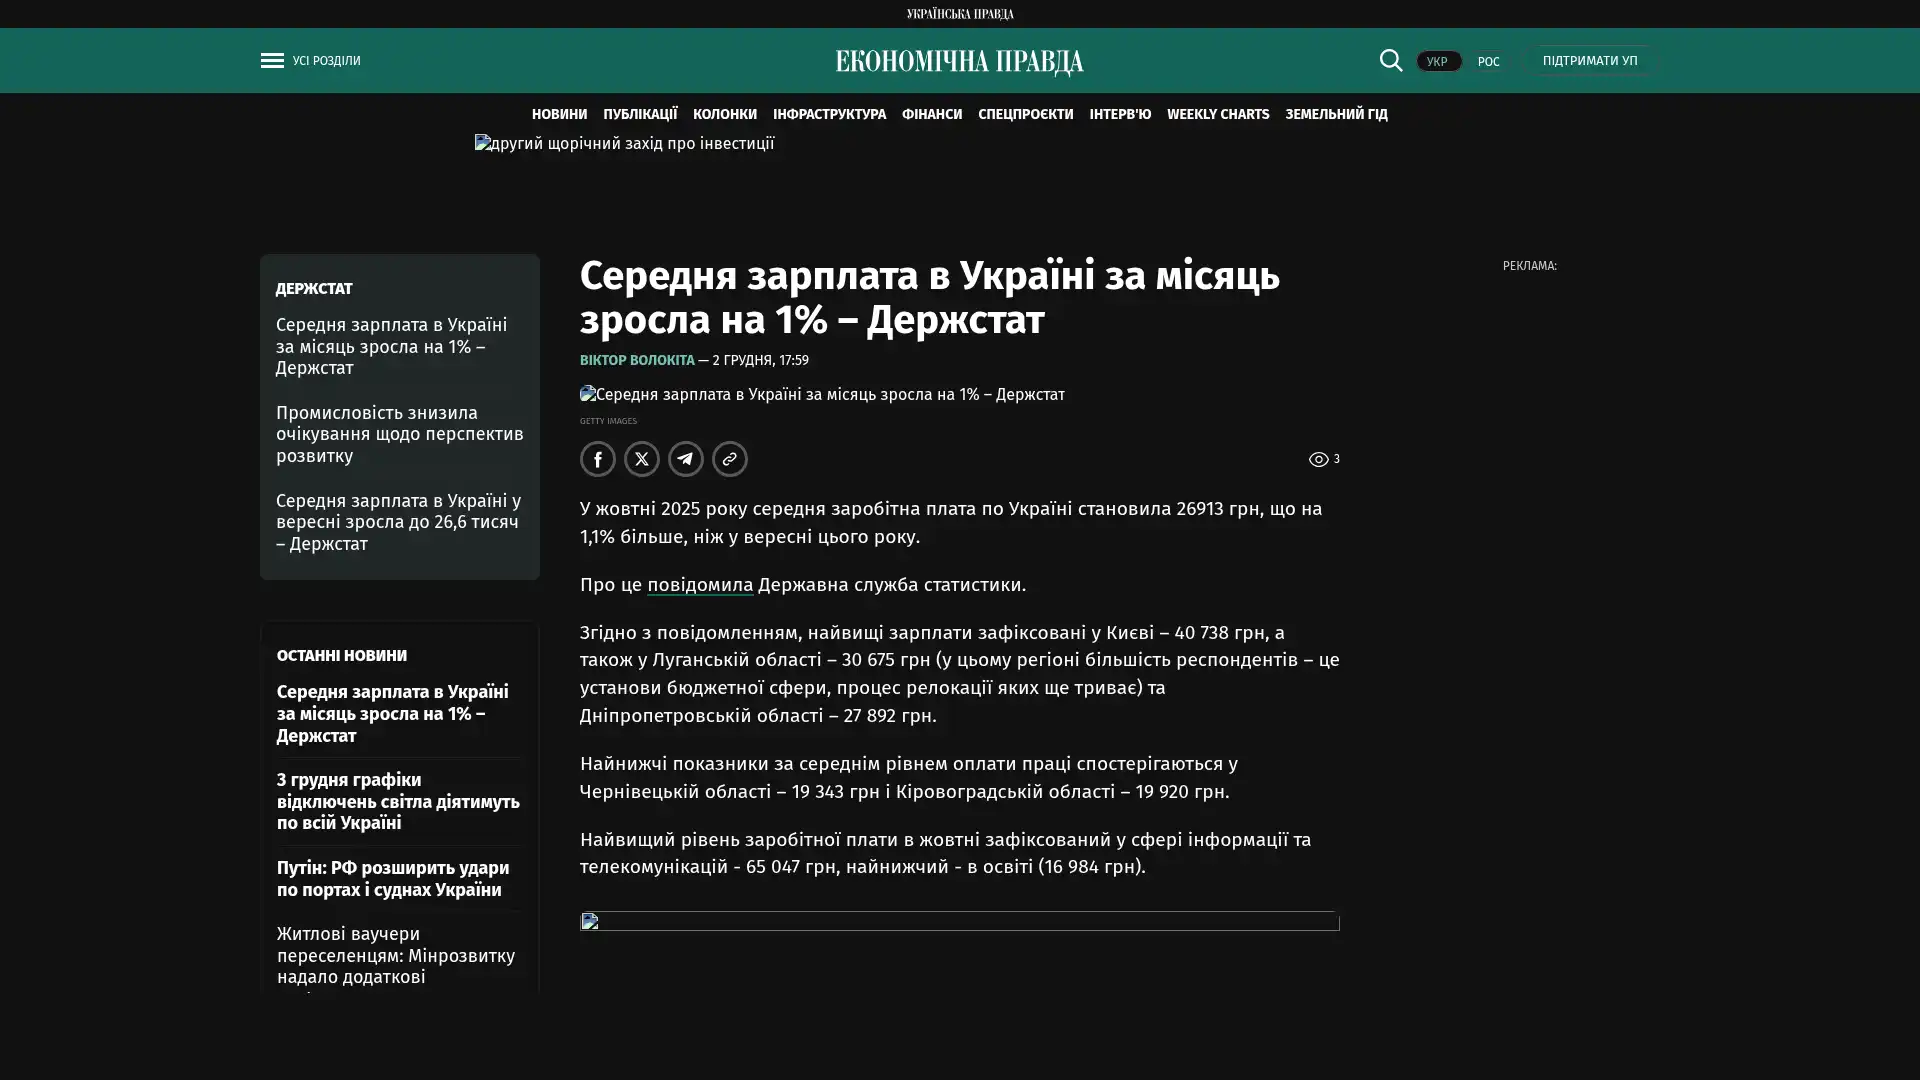The height and width of the screenshot is (1080, 1920).
Task: Share article on X (Twitter)
Action: pyautogui.click(x=641, y=459)
